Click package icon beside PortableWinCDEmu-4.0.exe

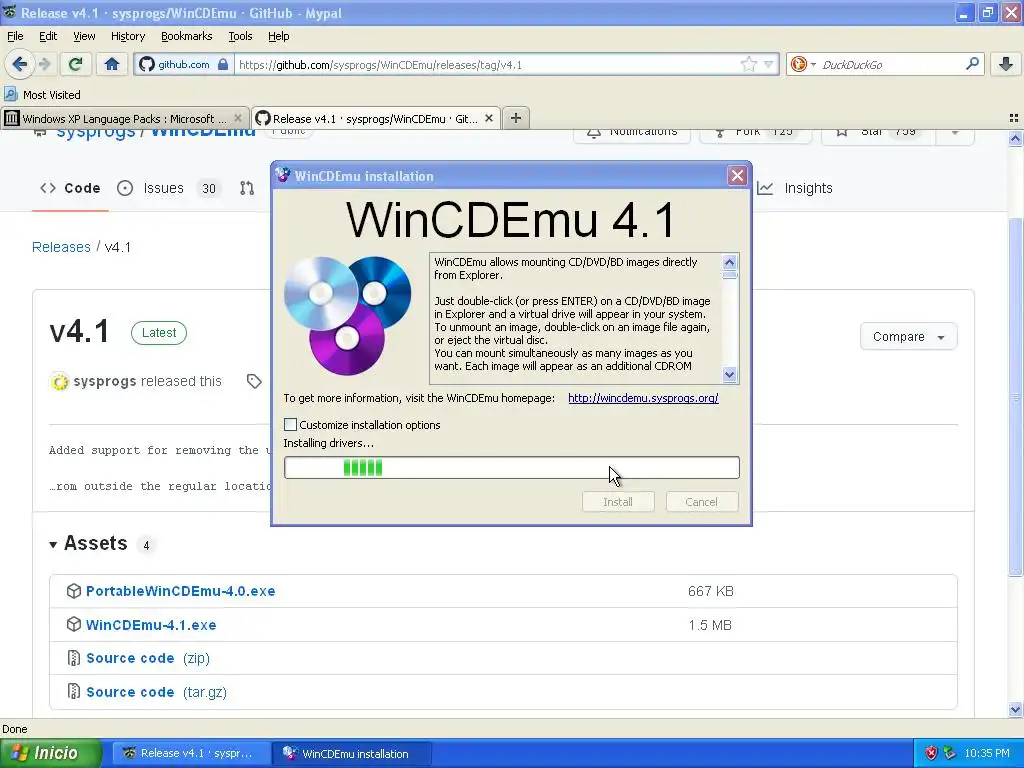pos(74,591)
